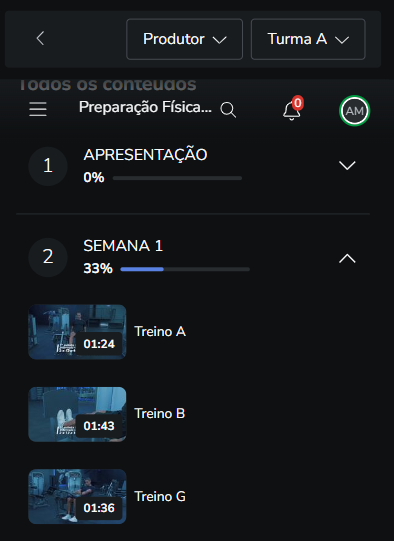Click the Treino B video thumbnail
The height and width of the screenshot is (541, 394).
[77, 414]
